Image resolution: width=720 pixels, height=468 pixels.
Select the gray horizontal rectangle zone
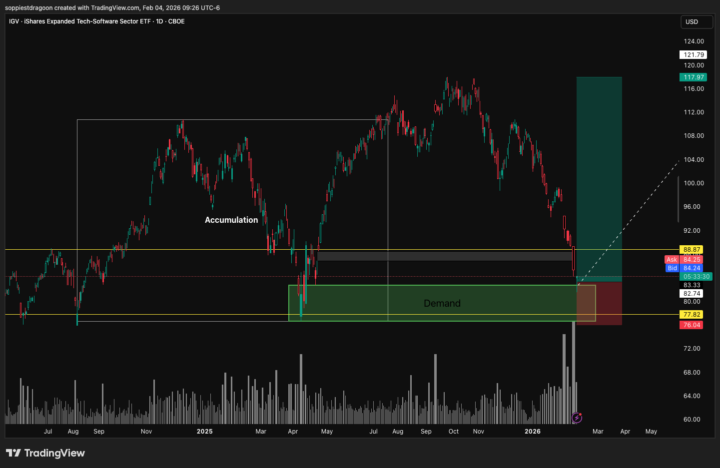pos(444,256)
